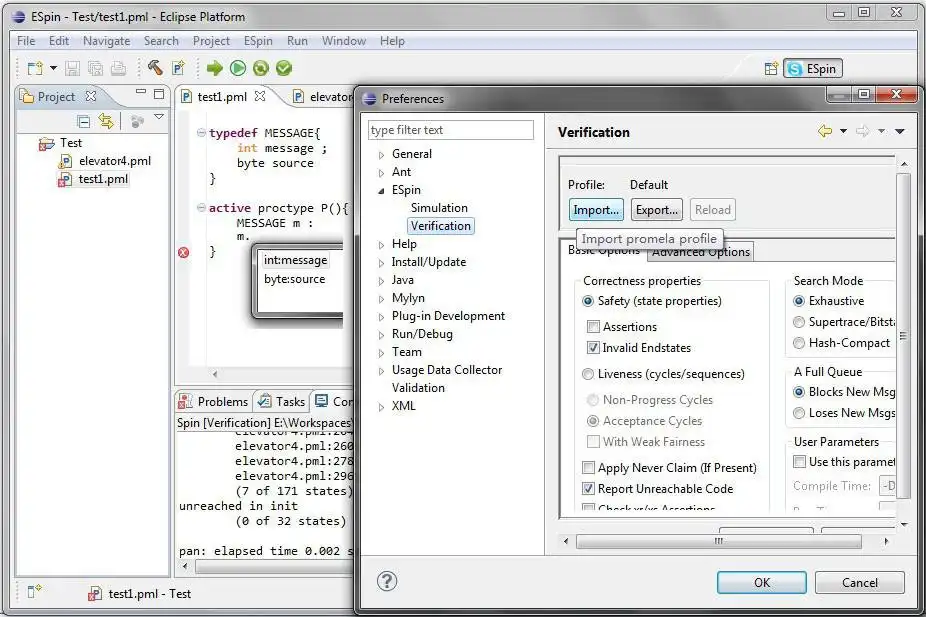Open the Back history dropdown arrow

click(x=843, y=131)
